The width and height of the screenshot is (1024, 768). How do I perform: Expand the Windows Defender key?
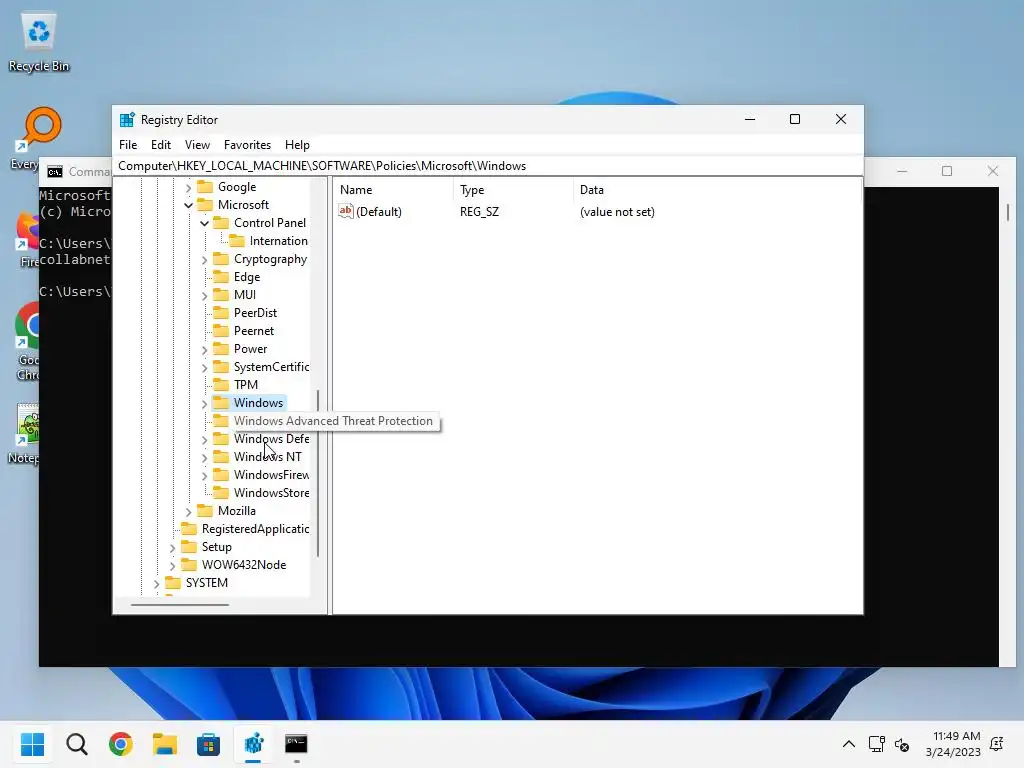coord(204,440)
